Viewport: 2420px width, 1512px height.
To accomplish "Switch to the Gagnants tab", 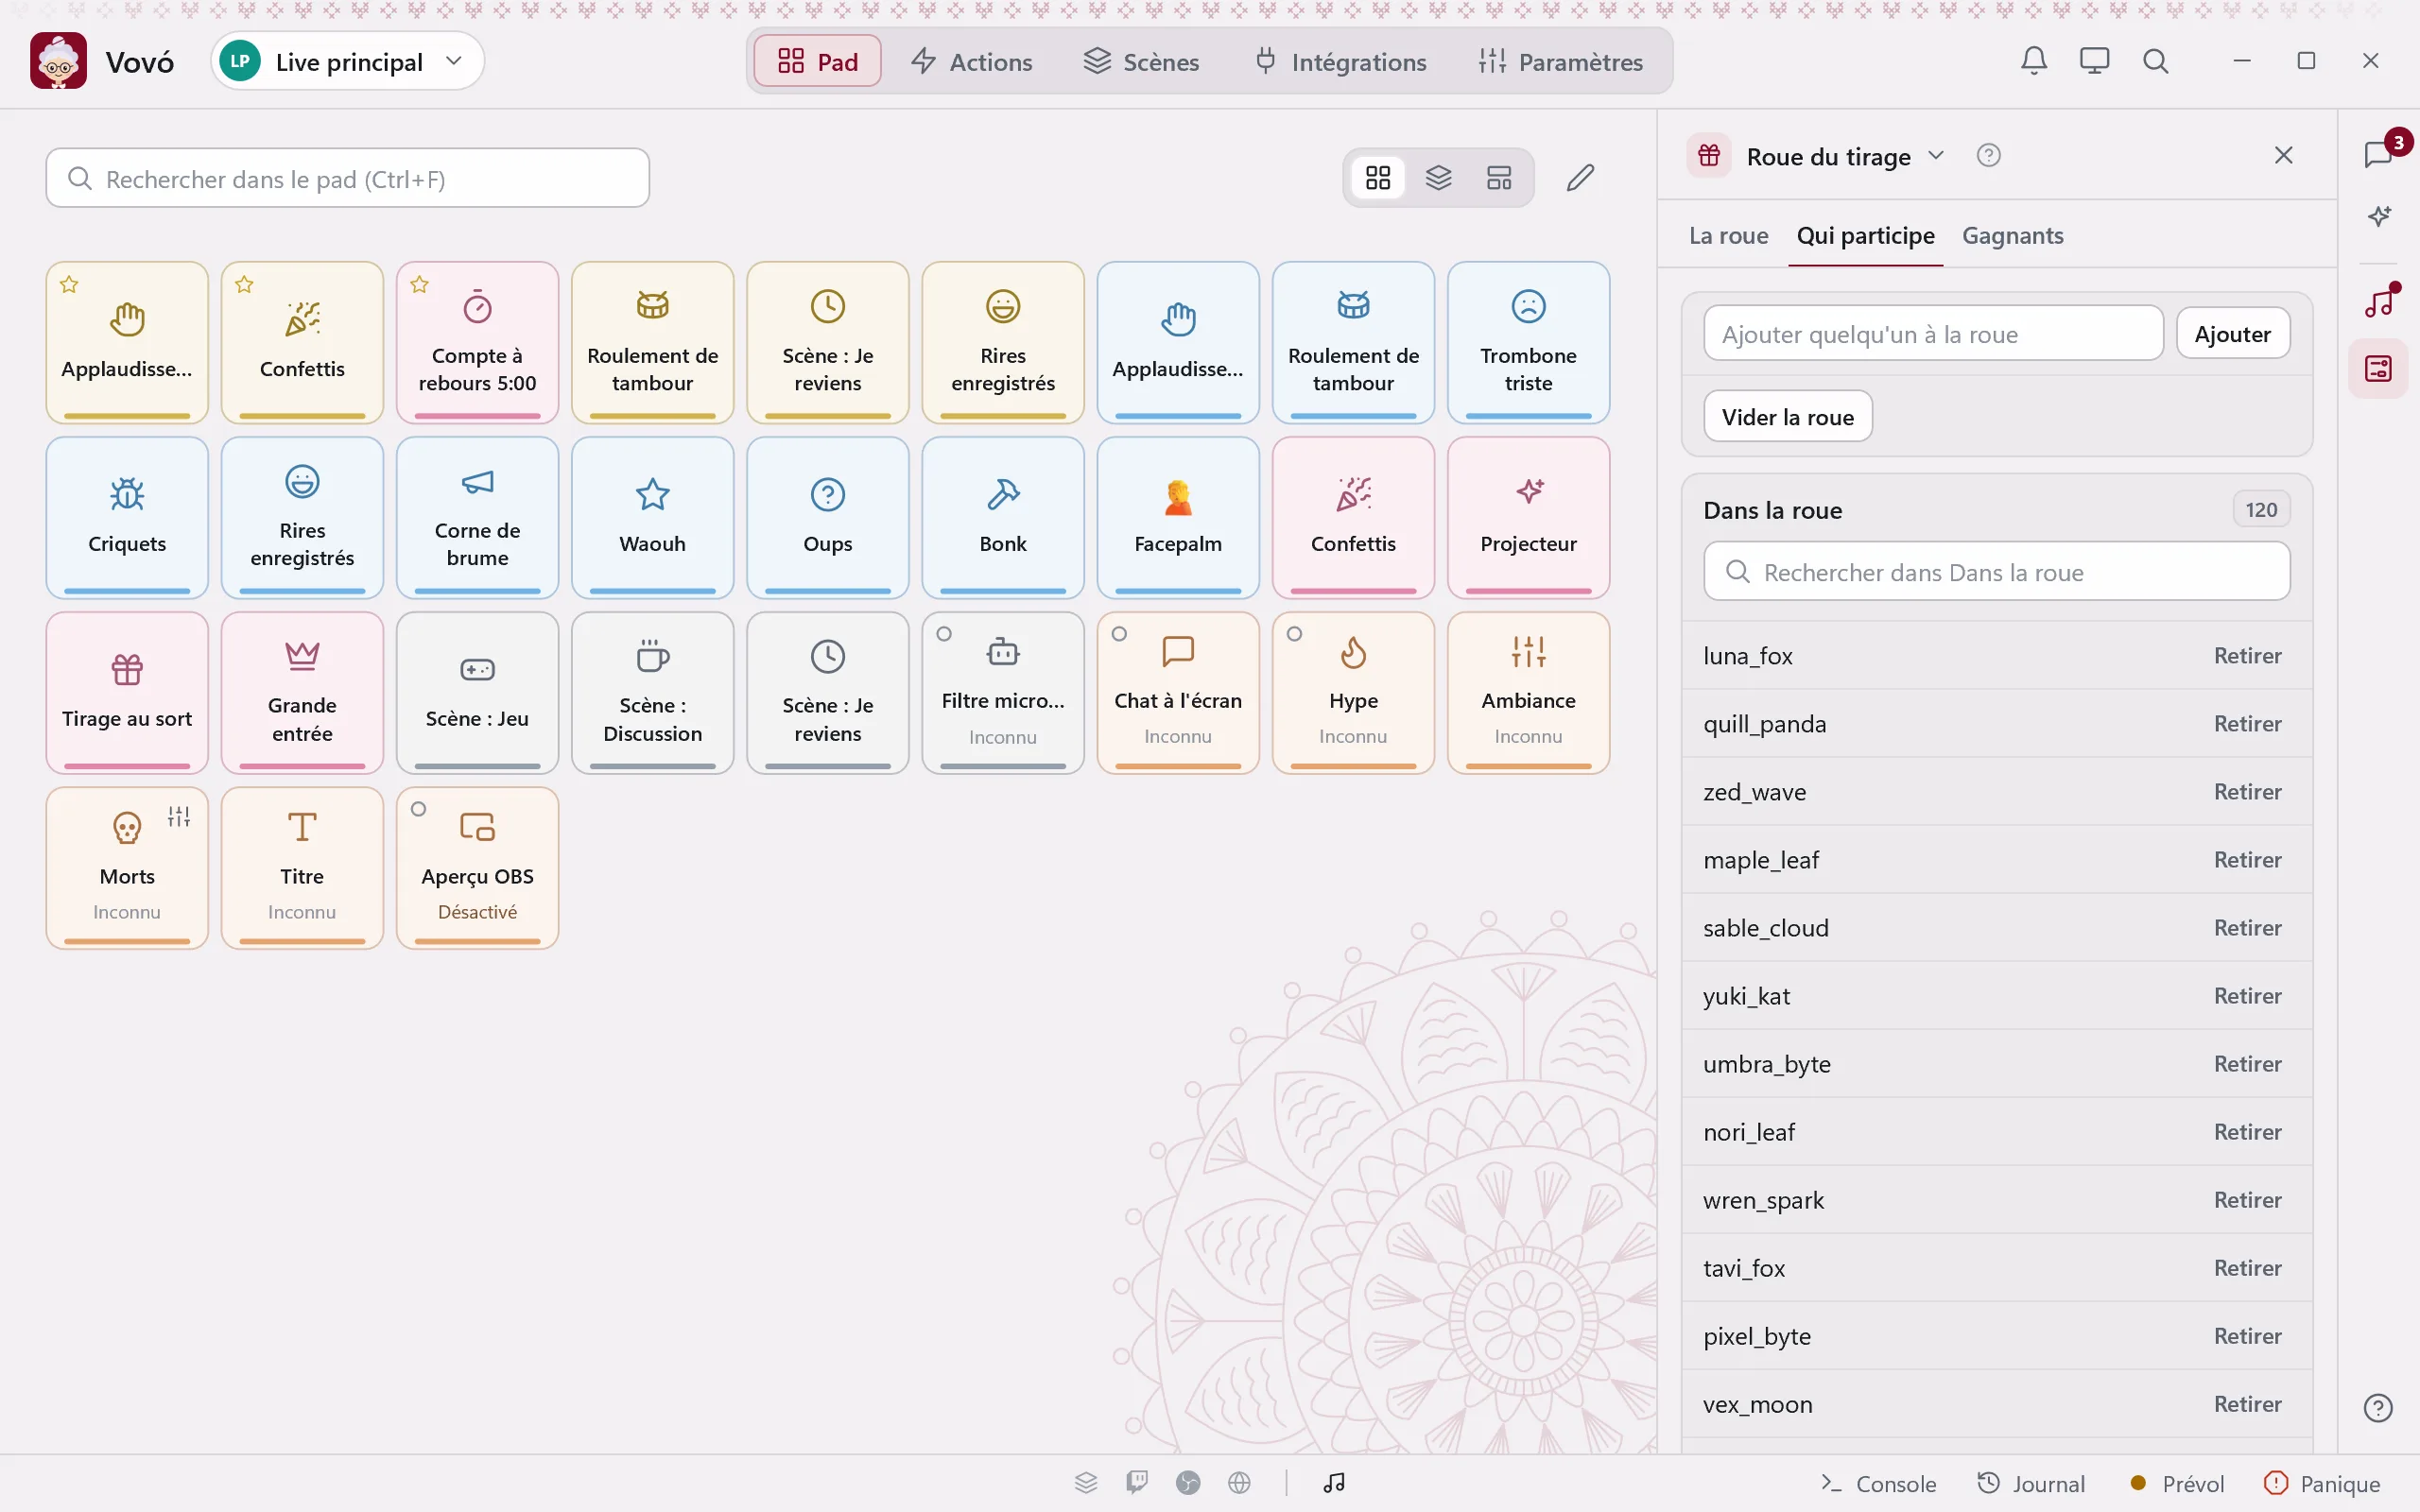I will coord(2012,236).
